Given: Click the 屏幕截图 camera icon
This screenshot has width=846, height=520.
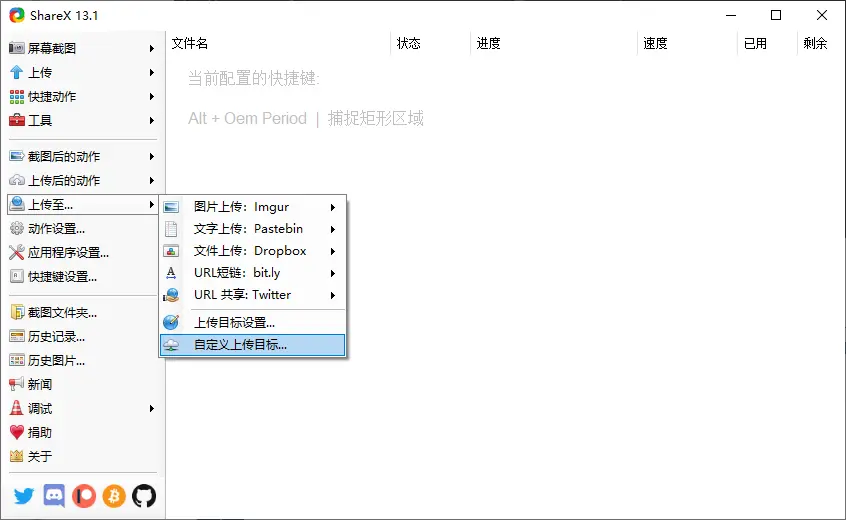Looking at the screenshot, I should click(17, 48).
